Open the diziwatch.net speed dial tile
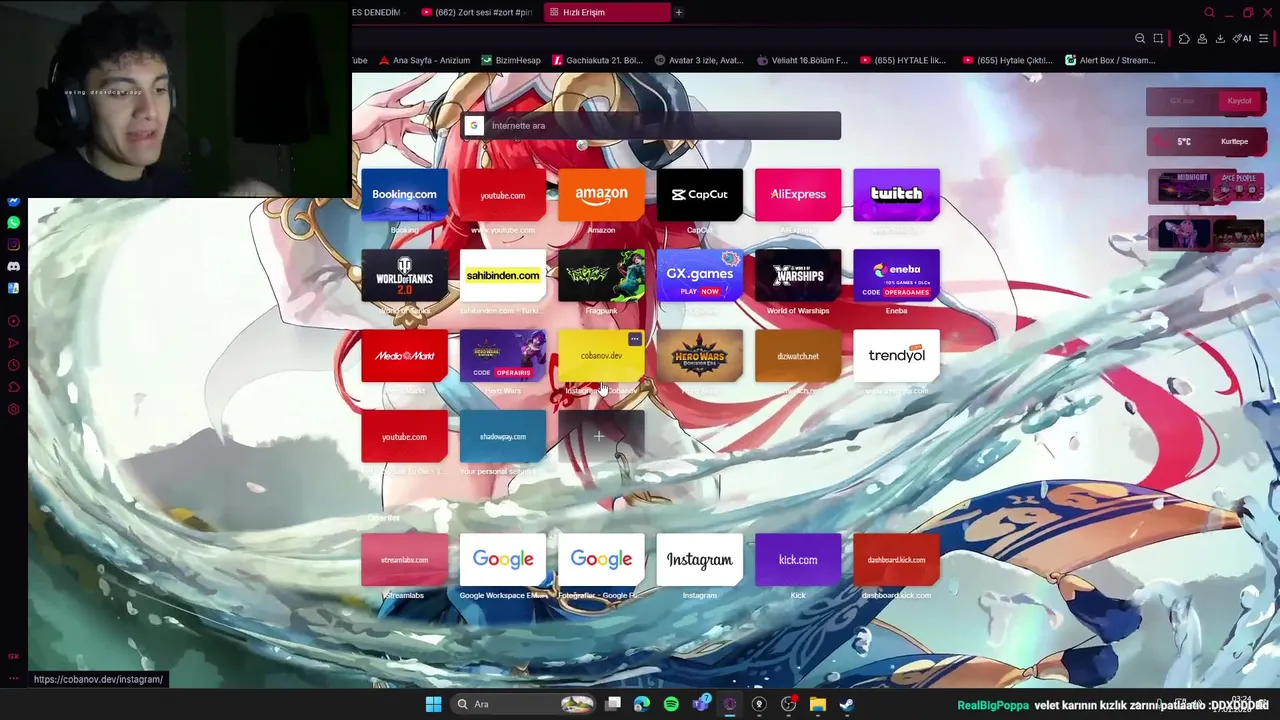1280x720 pixels. click(798, 356)
